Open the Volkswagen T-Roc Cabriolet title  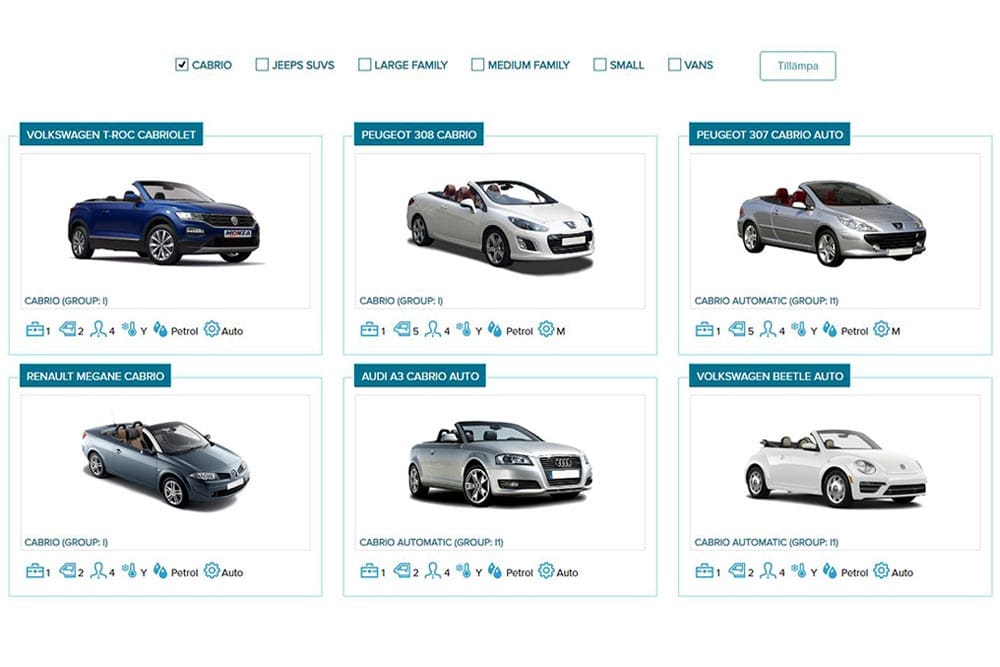pos(111,134)
